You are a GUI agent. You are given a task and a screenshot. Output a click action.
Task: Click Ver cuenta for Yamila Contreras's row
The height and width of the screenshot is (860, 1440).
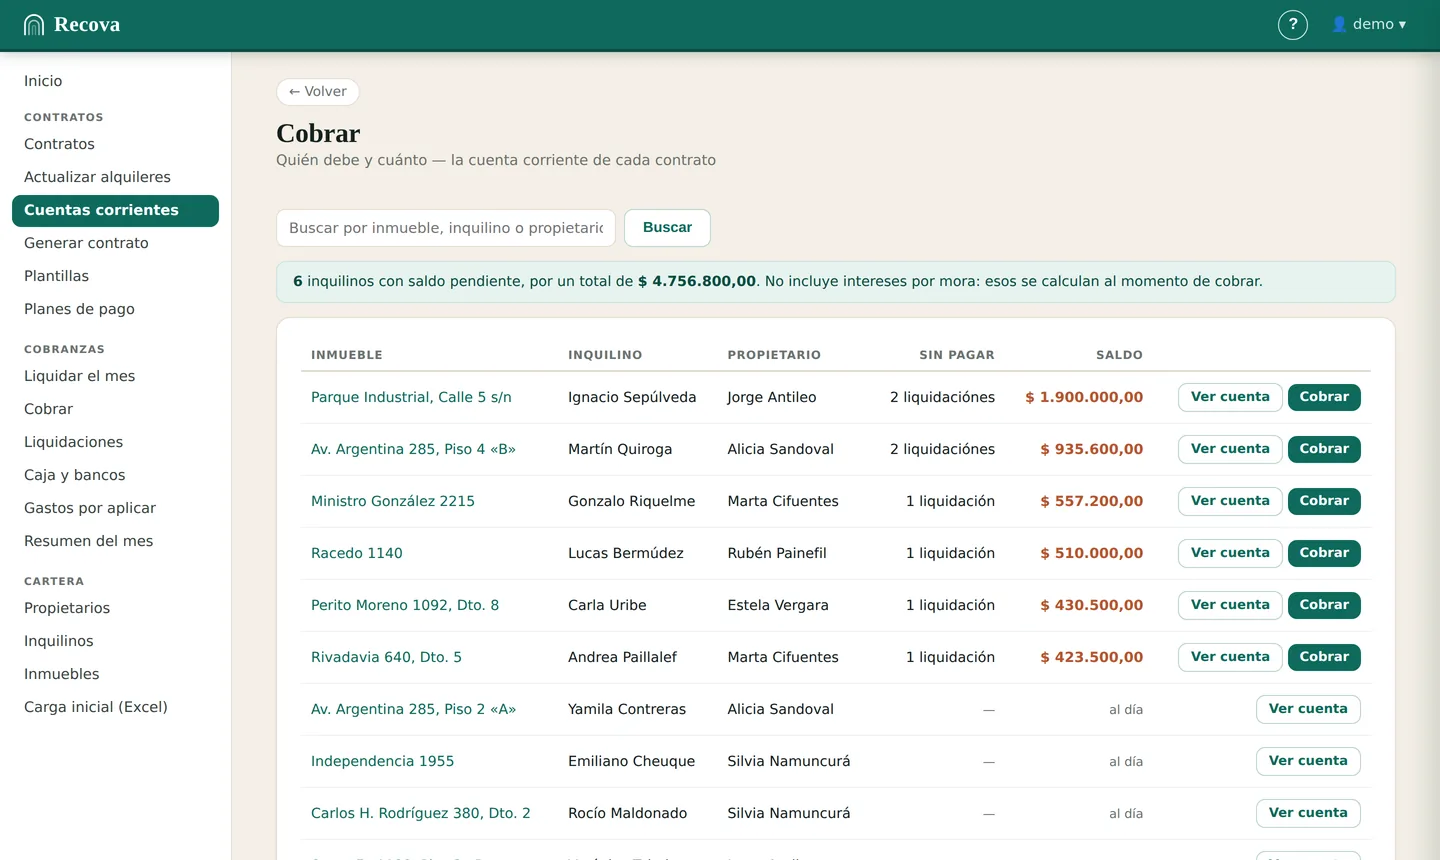[x=1308, y=709]
